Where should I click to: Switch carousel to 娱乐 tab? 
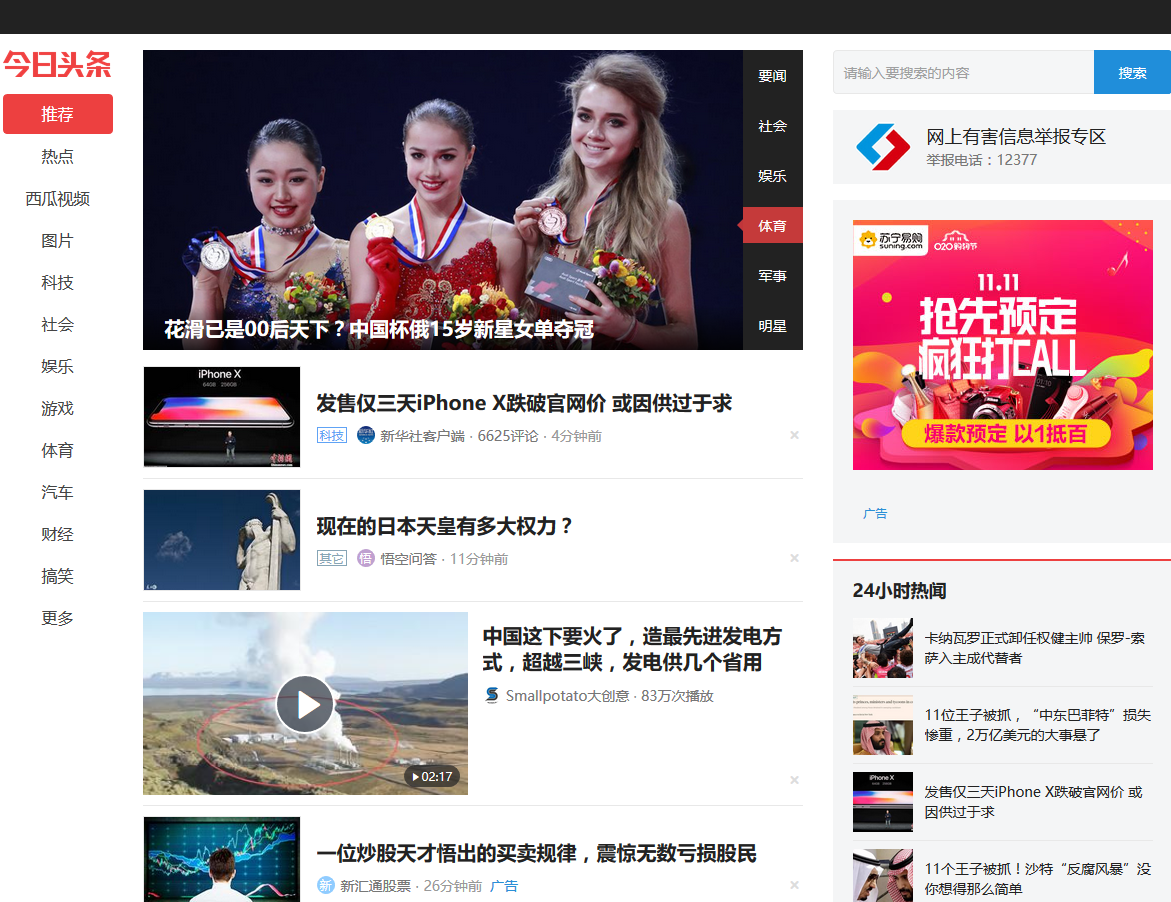click(772, 175)
